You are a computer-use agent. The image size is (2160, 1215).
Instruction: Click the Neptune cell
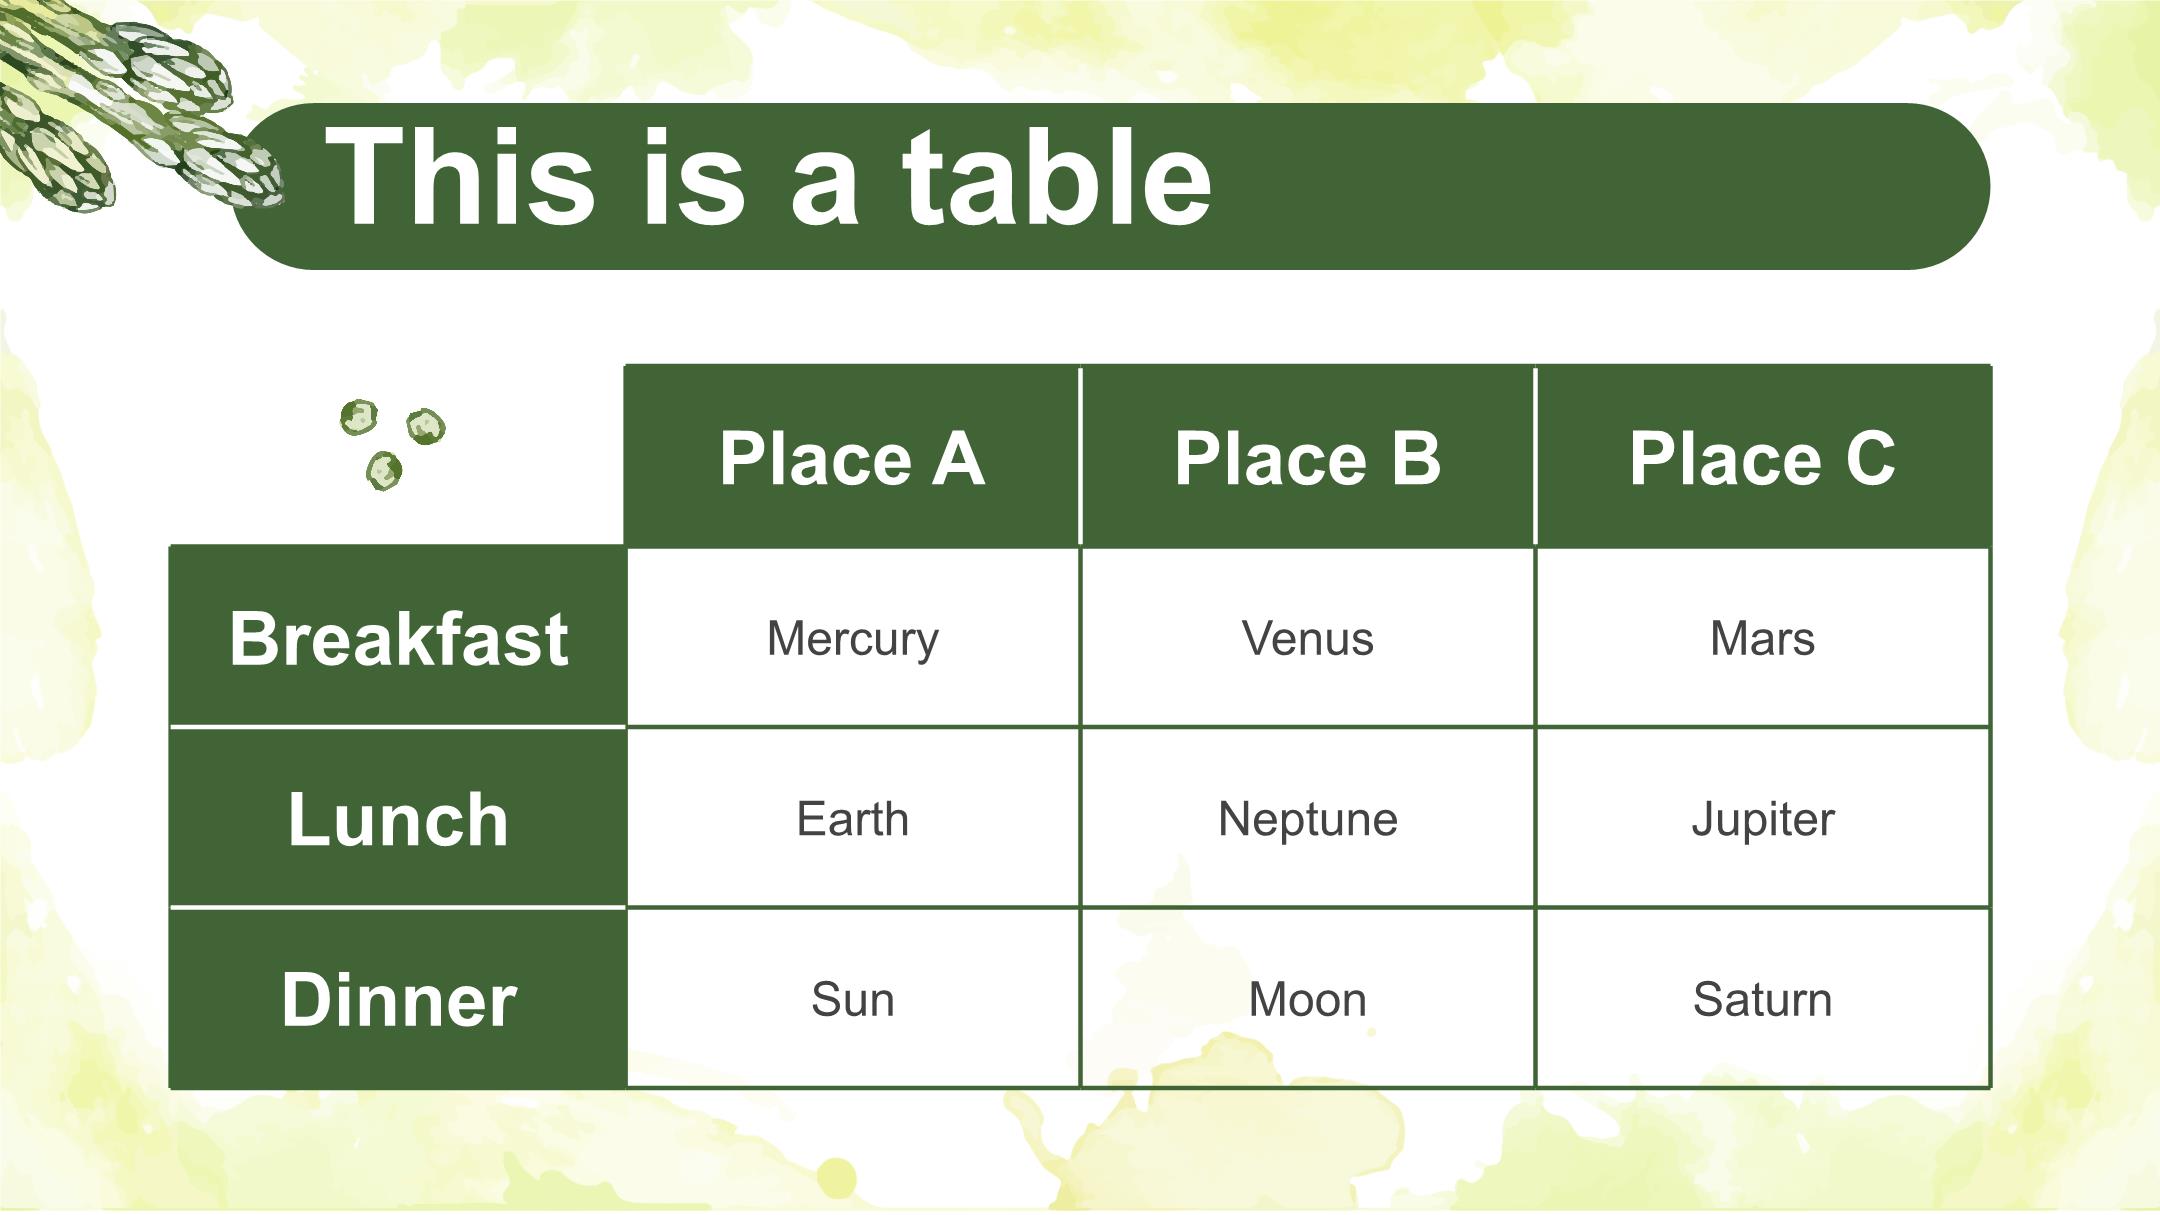[1307, 818]
